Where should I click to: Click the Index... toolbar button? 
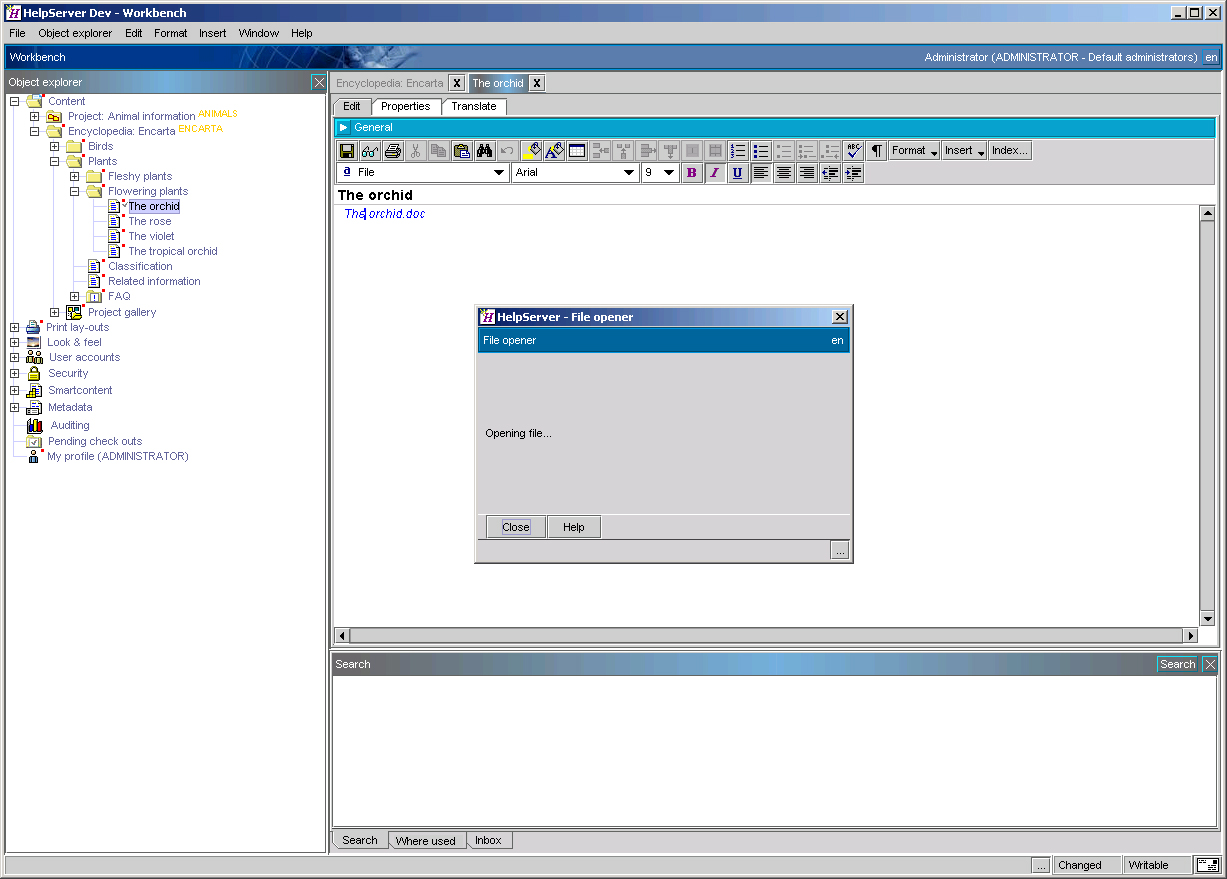click(1010, 151)
